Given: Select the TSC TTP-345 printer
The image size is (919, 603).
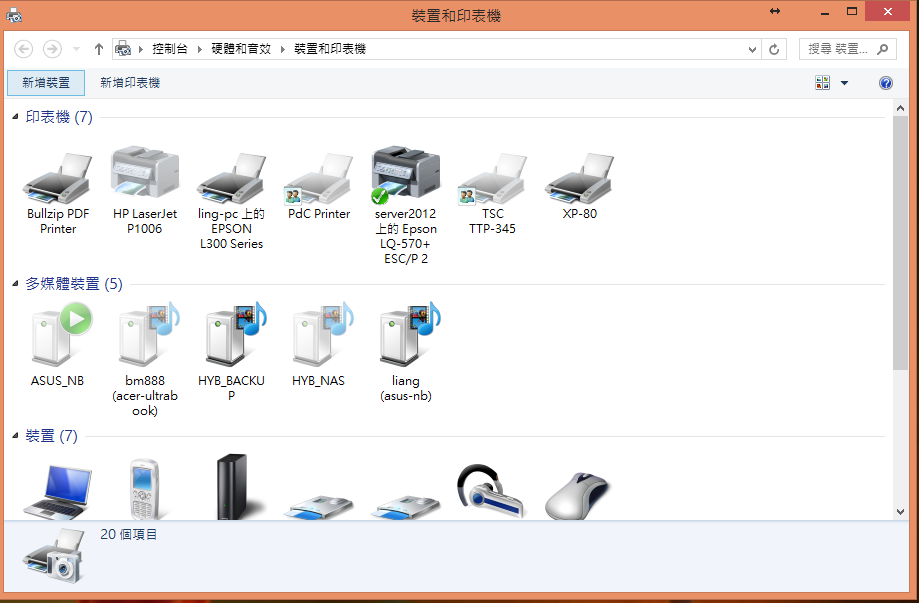Looking at the screenshot, I should 492,178.
